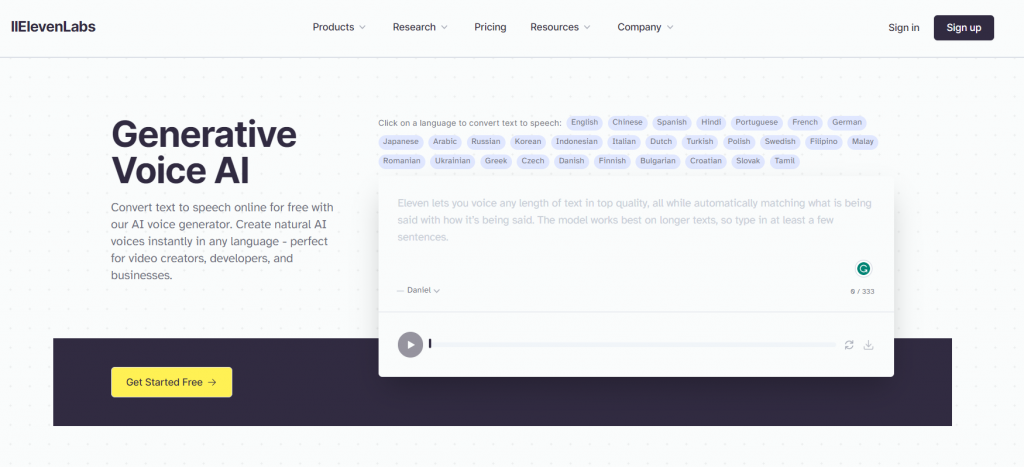Image resolution: width=1024 pixels, height=467 pixels.
Task: Click Get Started Free button
Action: coord(171,382)
